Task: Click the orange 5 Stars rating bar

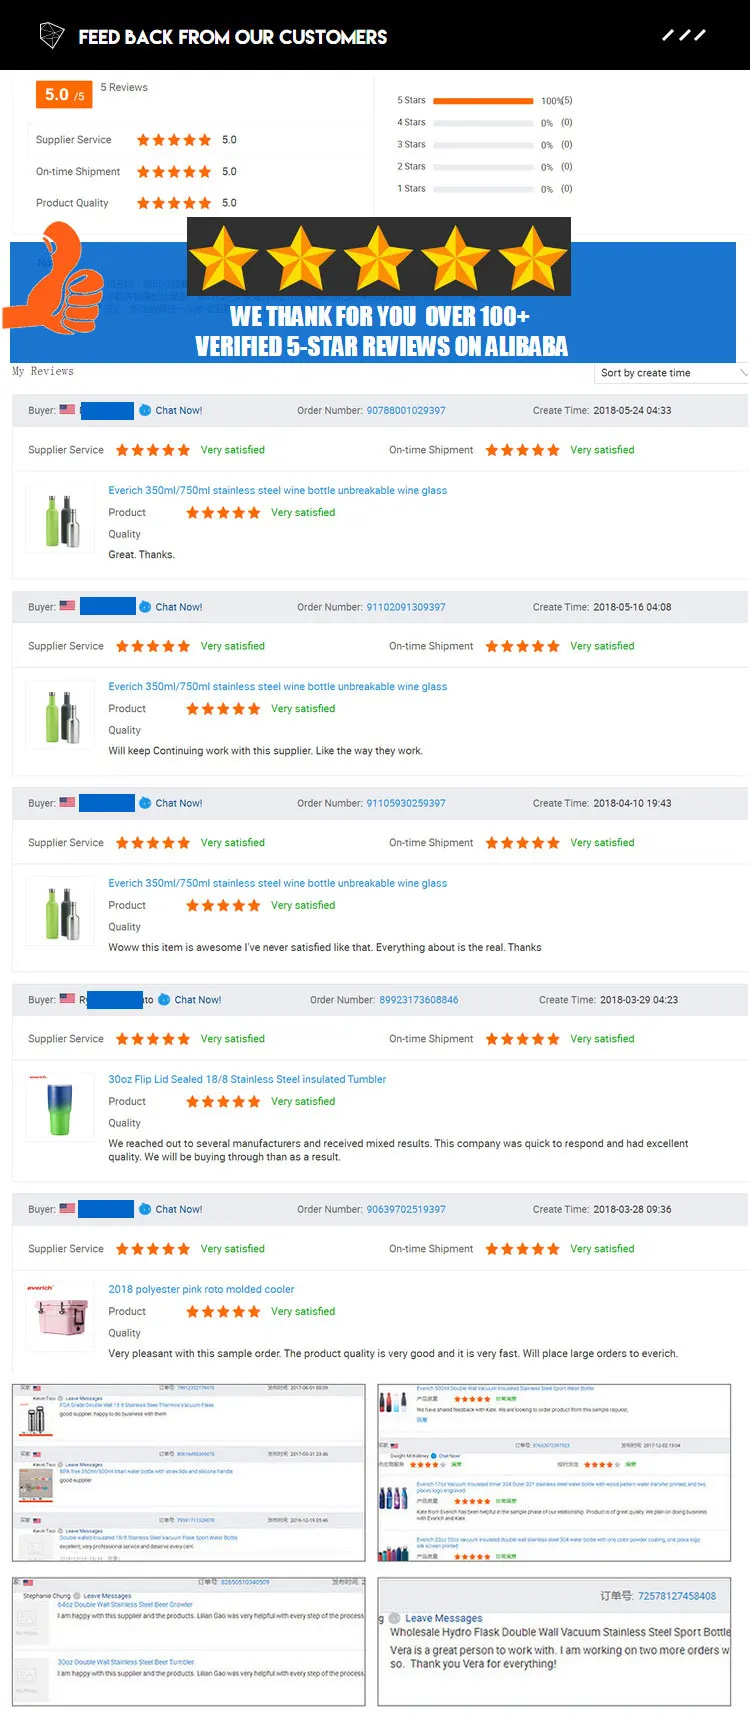Action: 483,101
